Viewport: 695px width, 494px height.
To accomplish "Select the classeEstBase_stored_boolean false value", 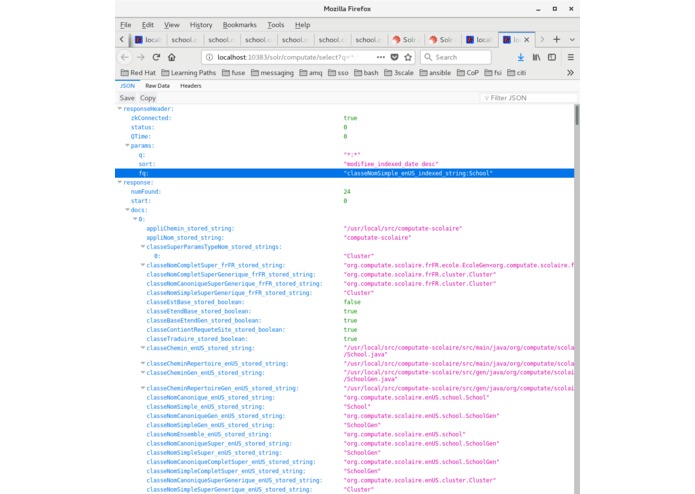I will click(352, 302).
